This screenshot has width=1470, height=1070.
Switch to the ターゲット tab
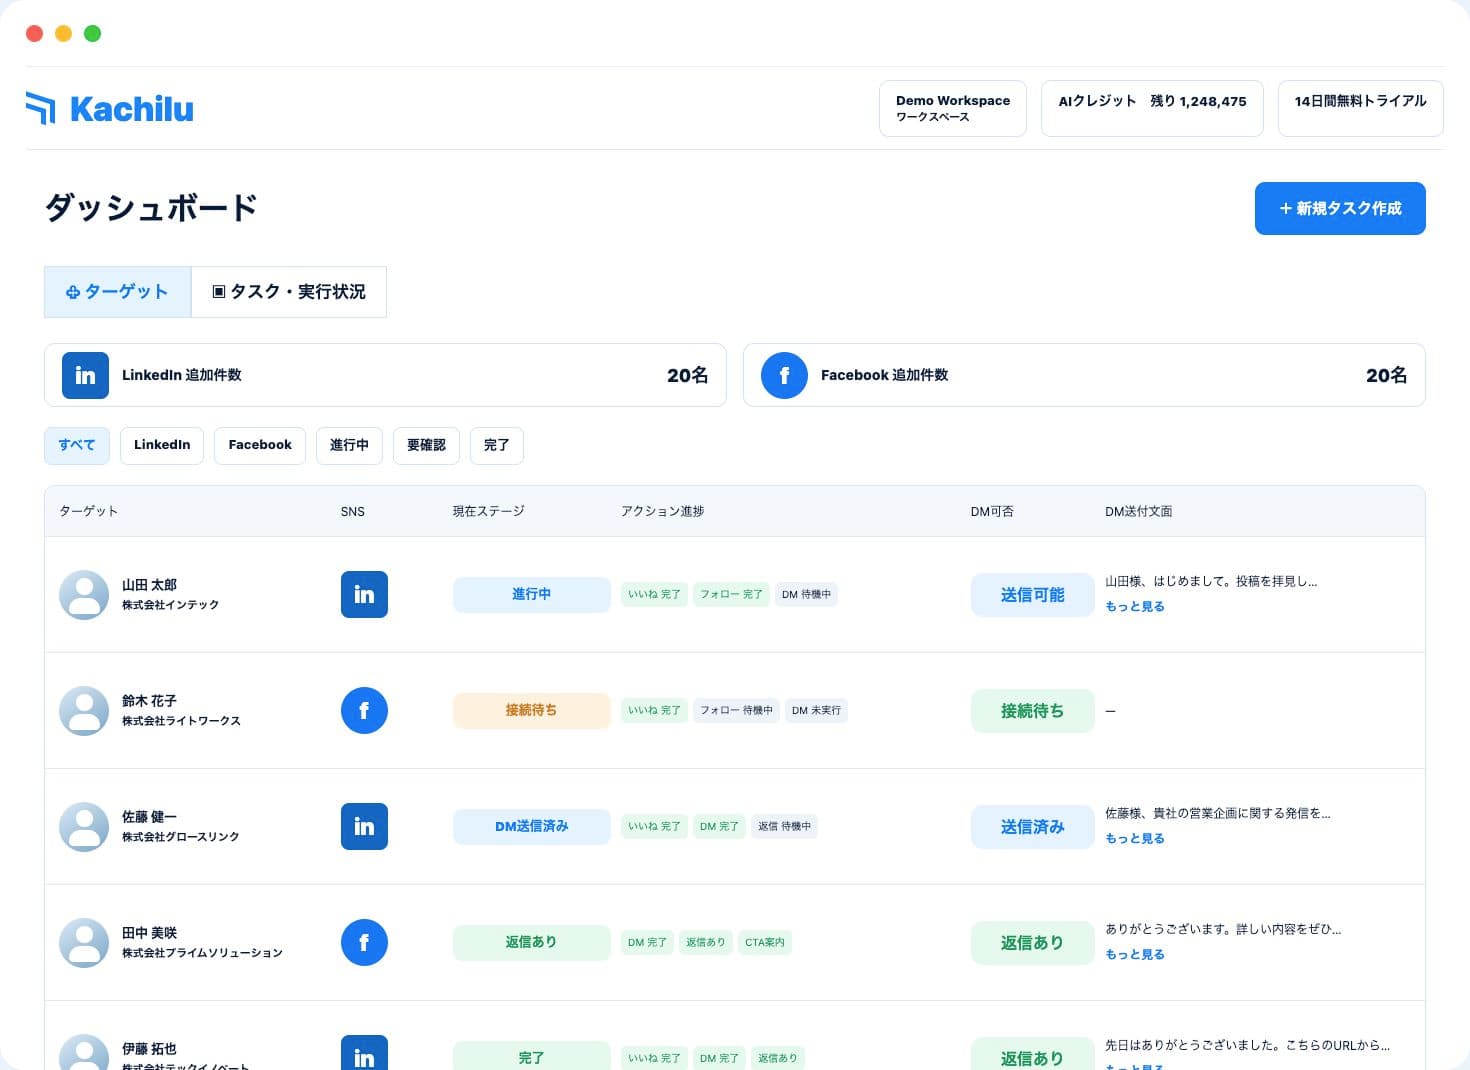118,292
